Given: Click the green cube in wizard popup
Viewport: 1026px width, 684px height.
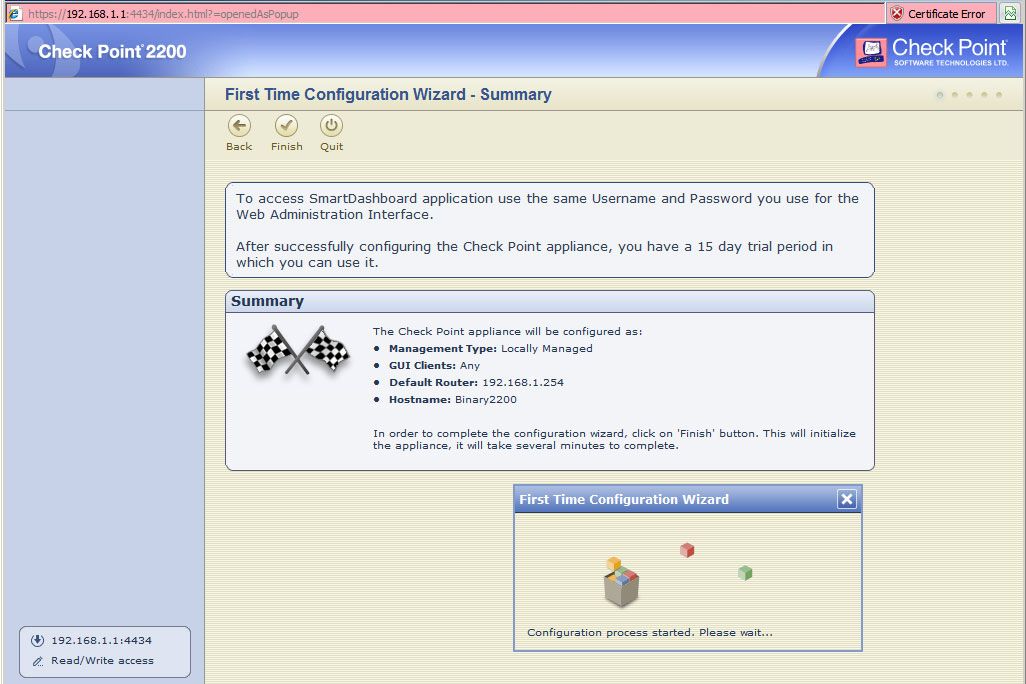Looking at the screenshot, I should 745,573.
